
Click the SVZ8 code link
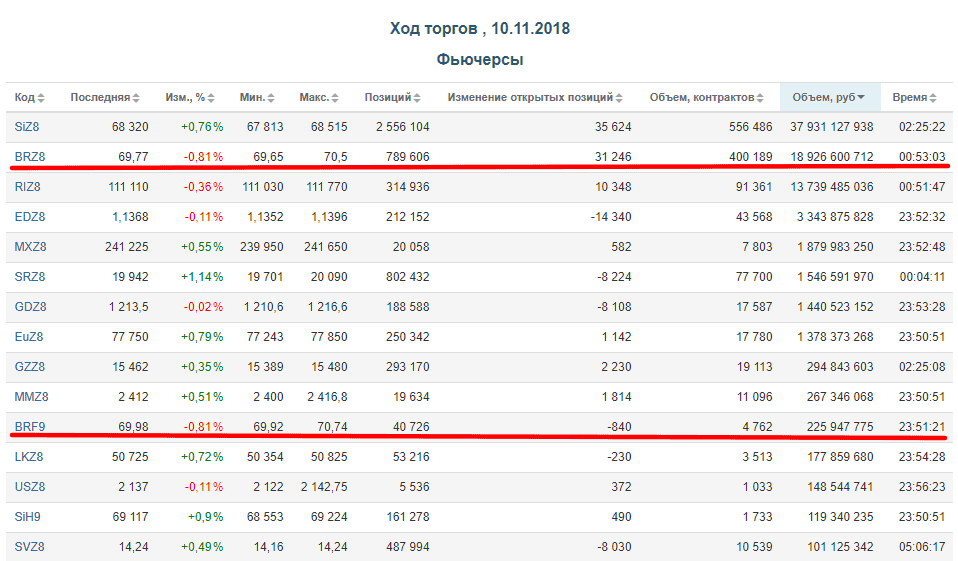coord(30,547)
